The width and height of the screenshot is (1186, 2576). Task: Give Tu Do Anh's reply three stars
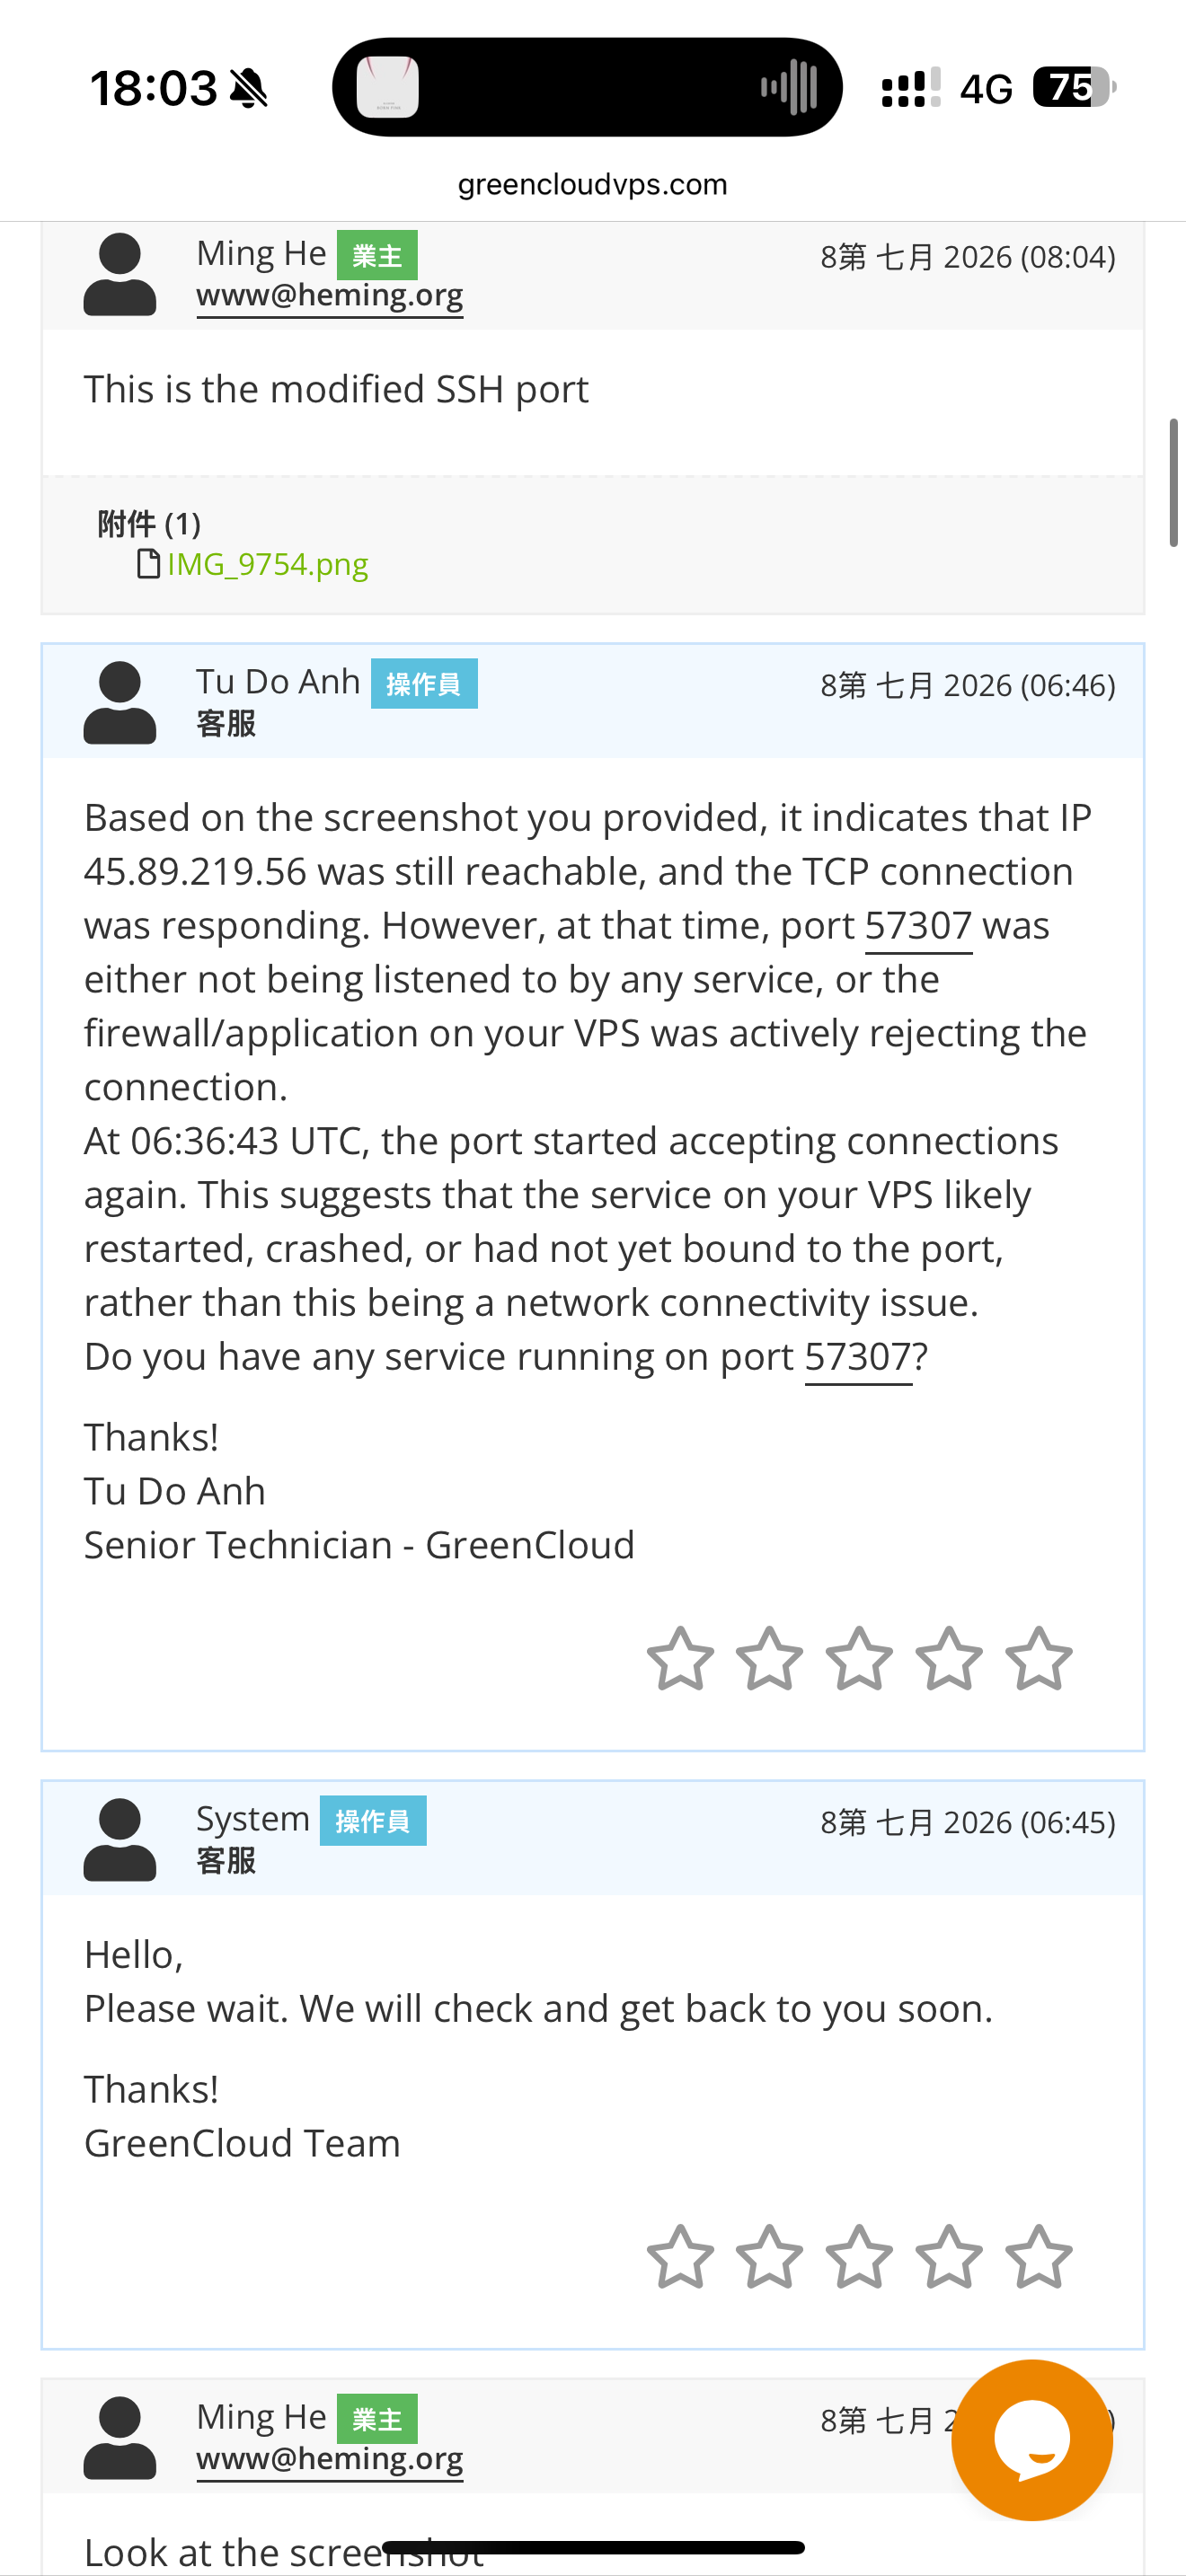859,1658
